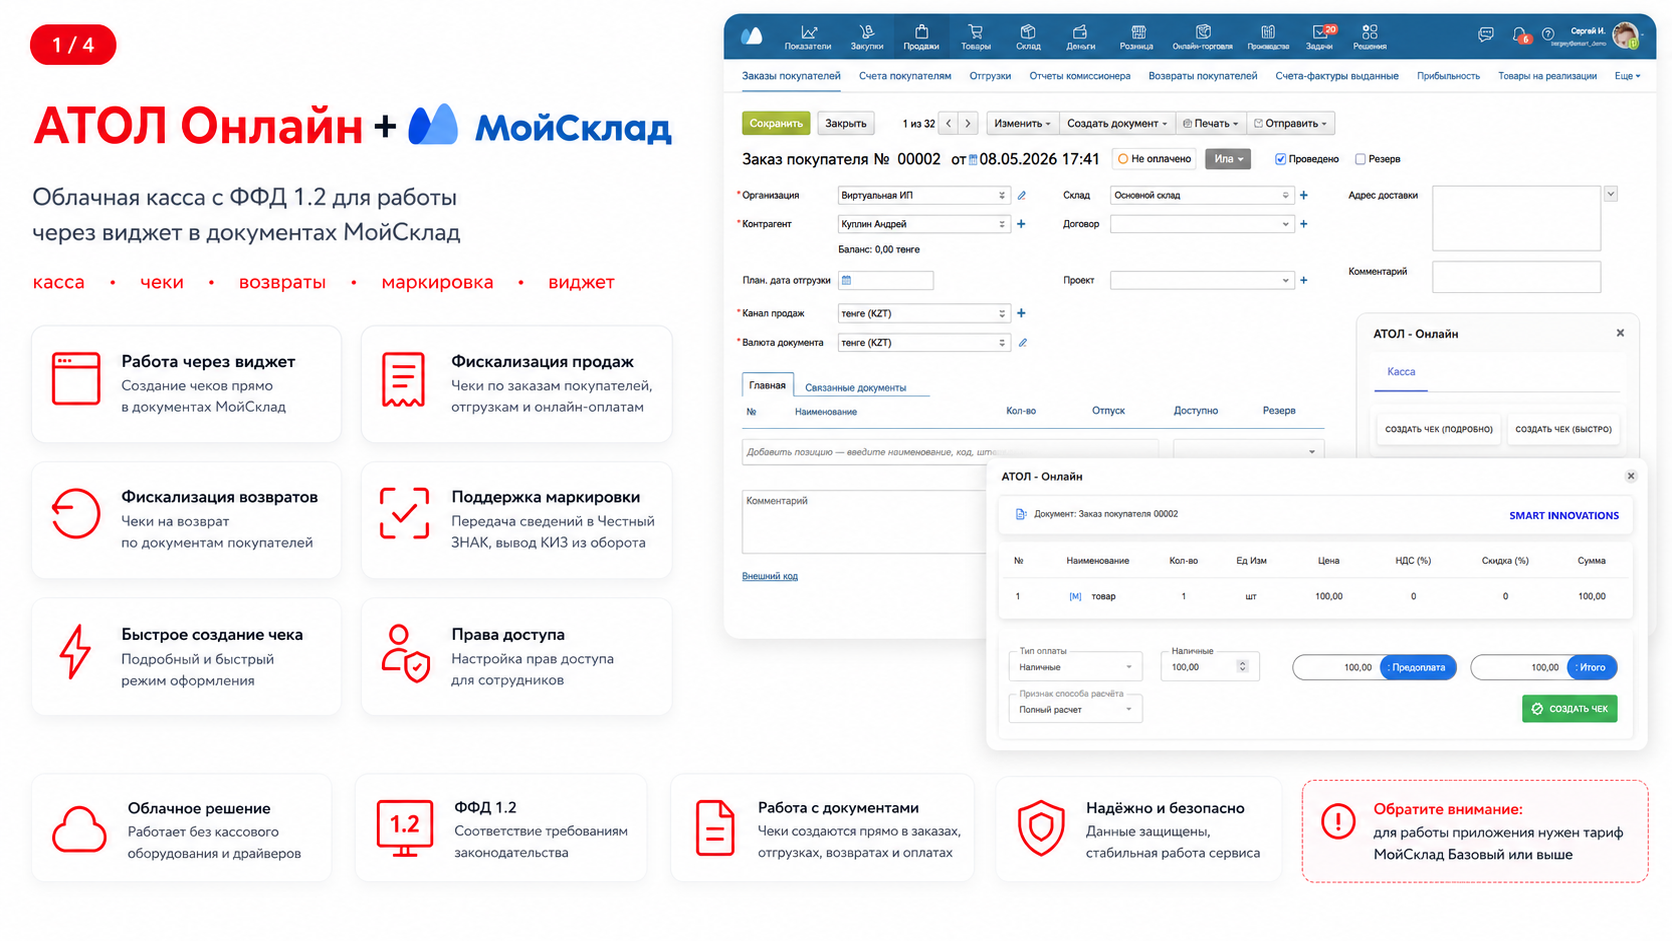Open the Организация combo box
This screenshot has height=941, width=1672.
923,196
